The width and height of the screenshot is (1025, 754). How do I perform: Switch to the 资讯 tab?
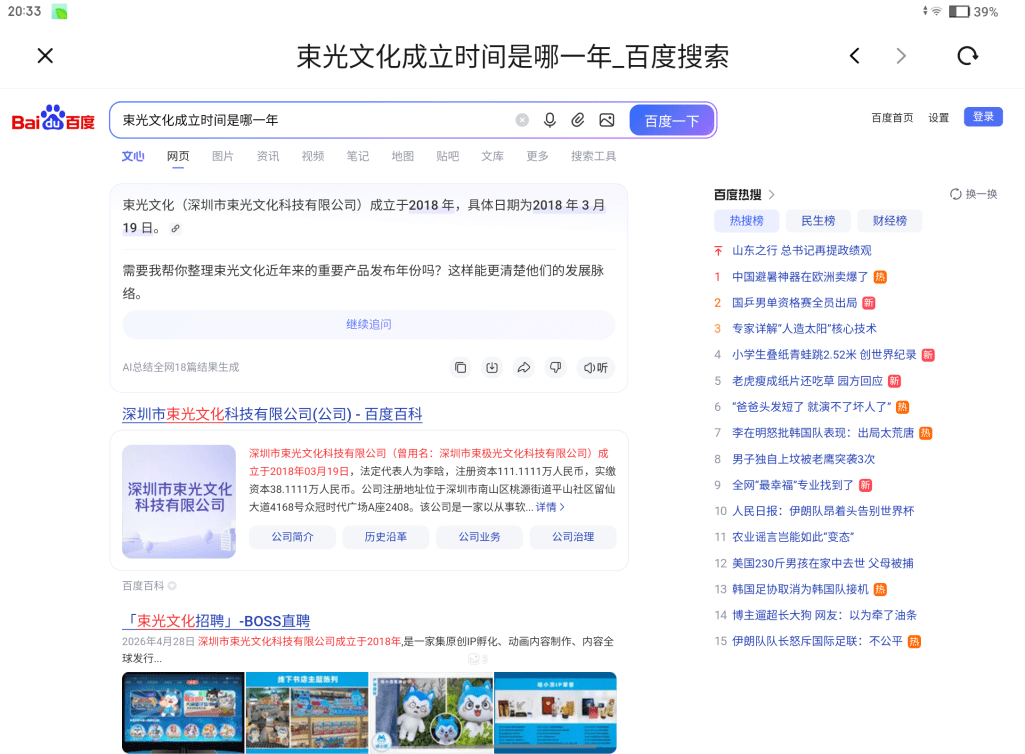[268, 156]
